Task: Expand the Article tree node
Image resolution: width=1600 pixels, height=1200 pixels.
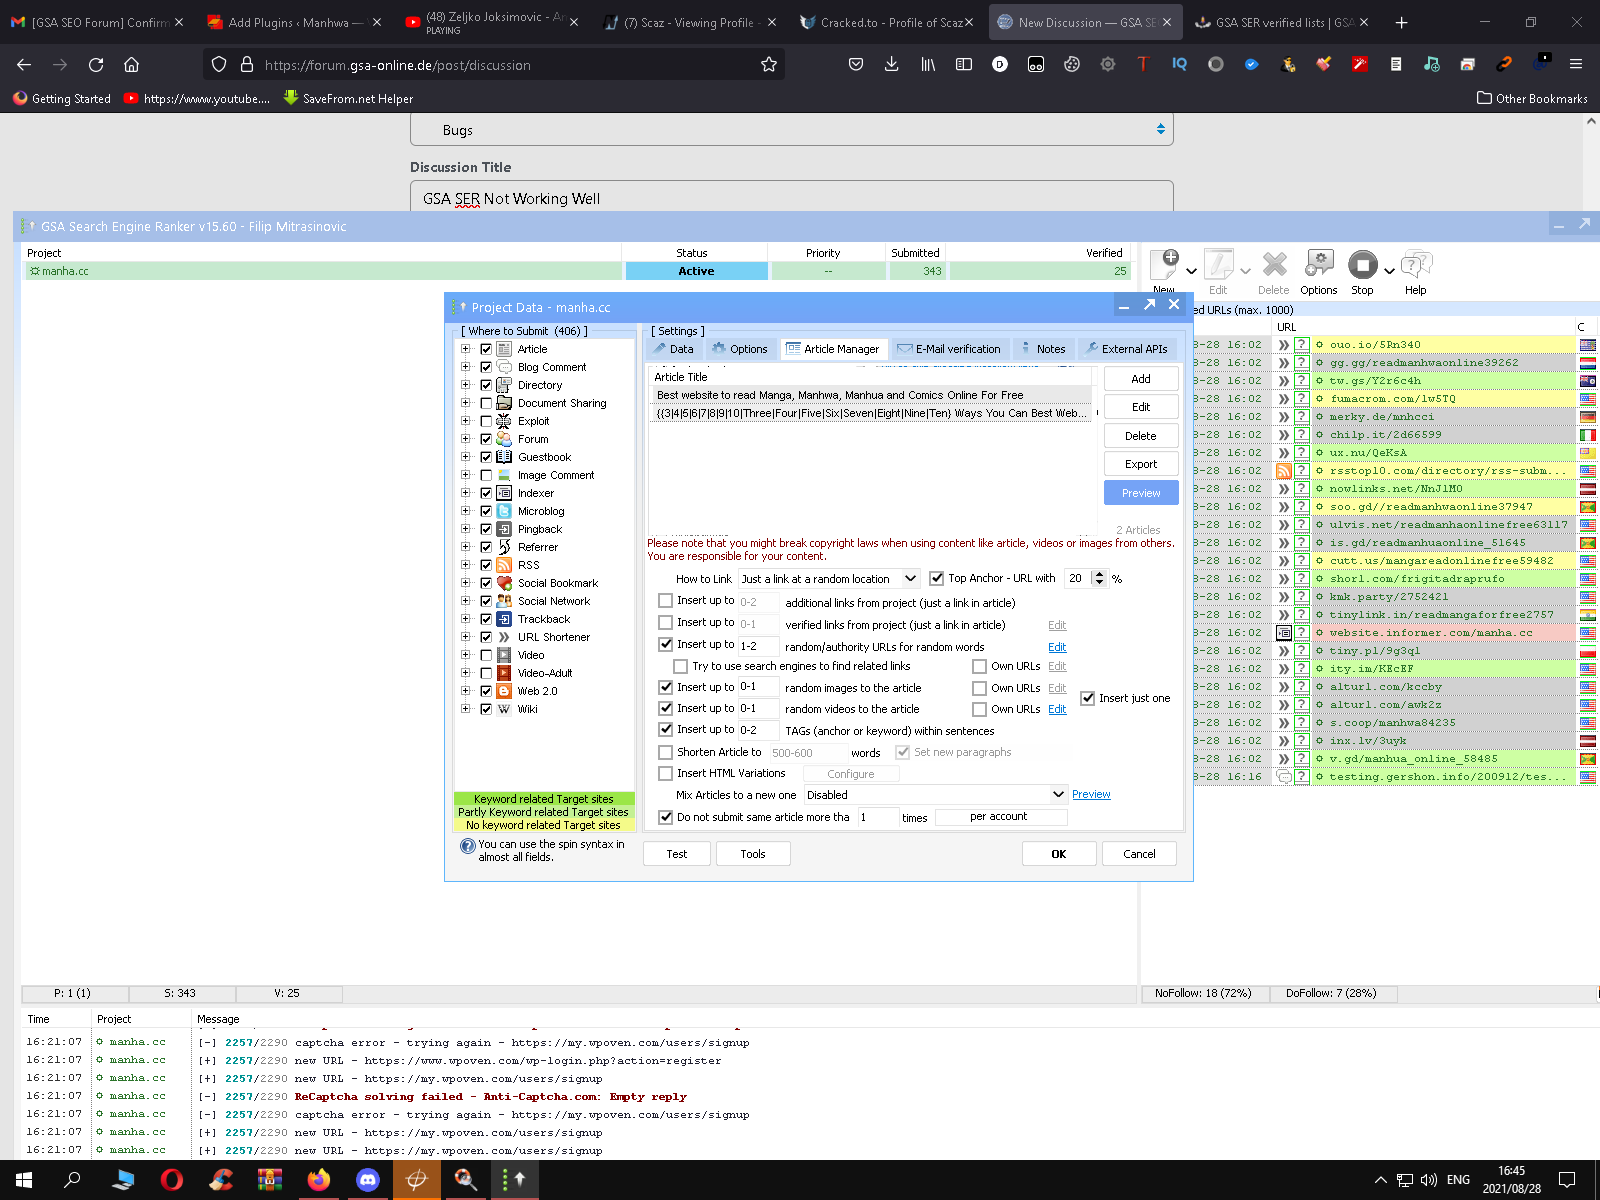Action: coord(465,349)
